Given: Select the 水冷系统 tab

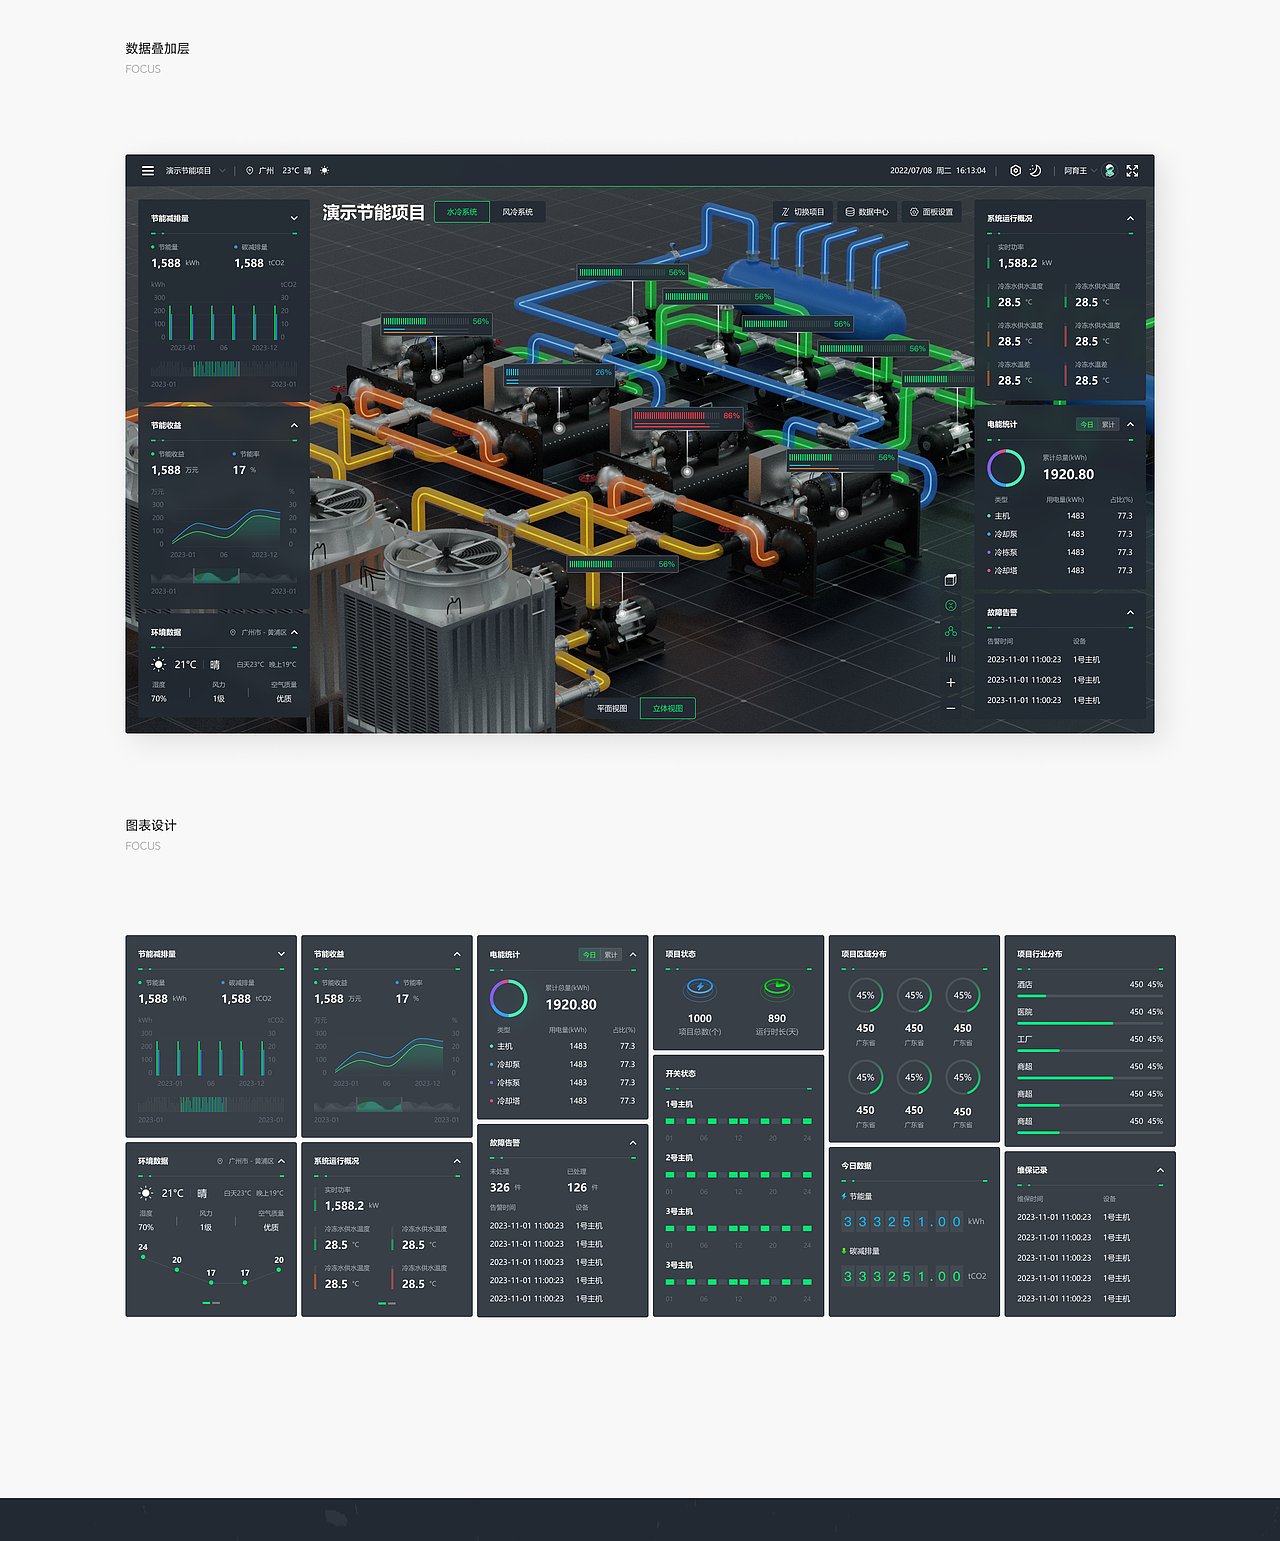Looking at the screenshot, I should tap(462, 212).
